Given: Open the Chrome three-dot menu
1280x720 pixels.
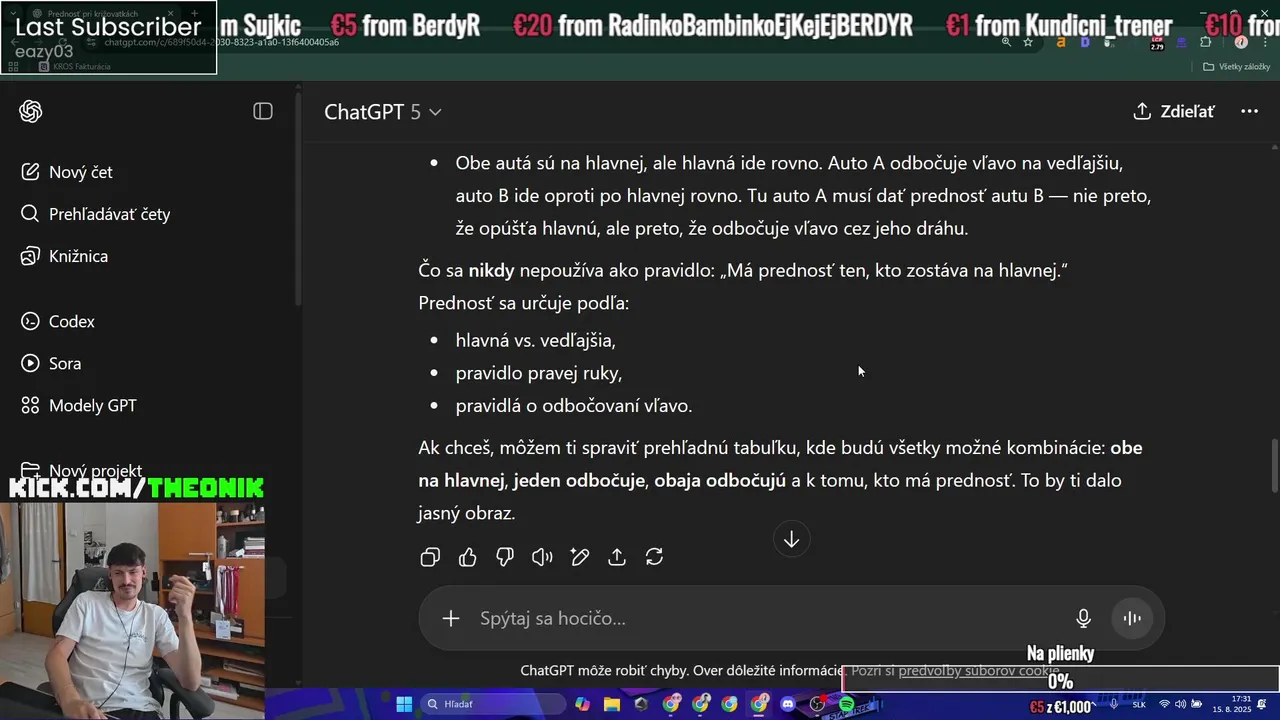Looking at the screenshot, I should pyautogui.click(x=1267, y=42).
